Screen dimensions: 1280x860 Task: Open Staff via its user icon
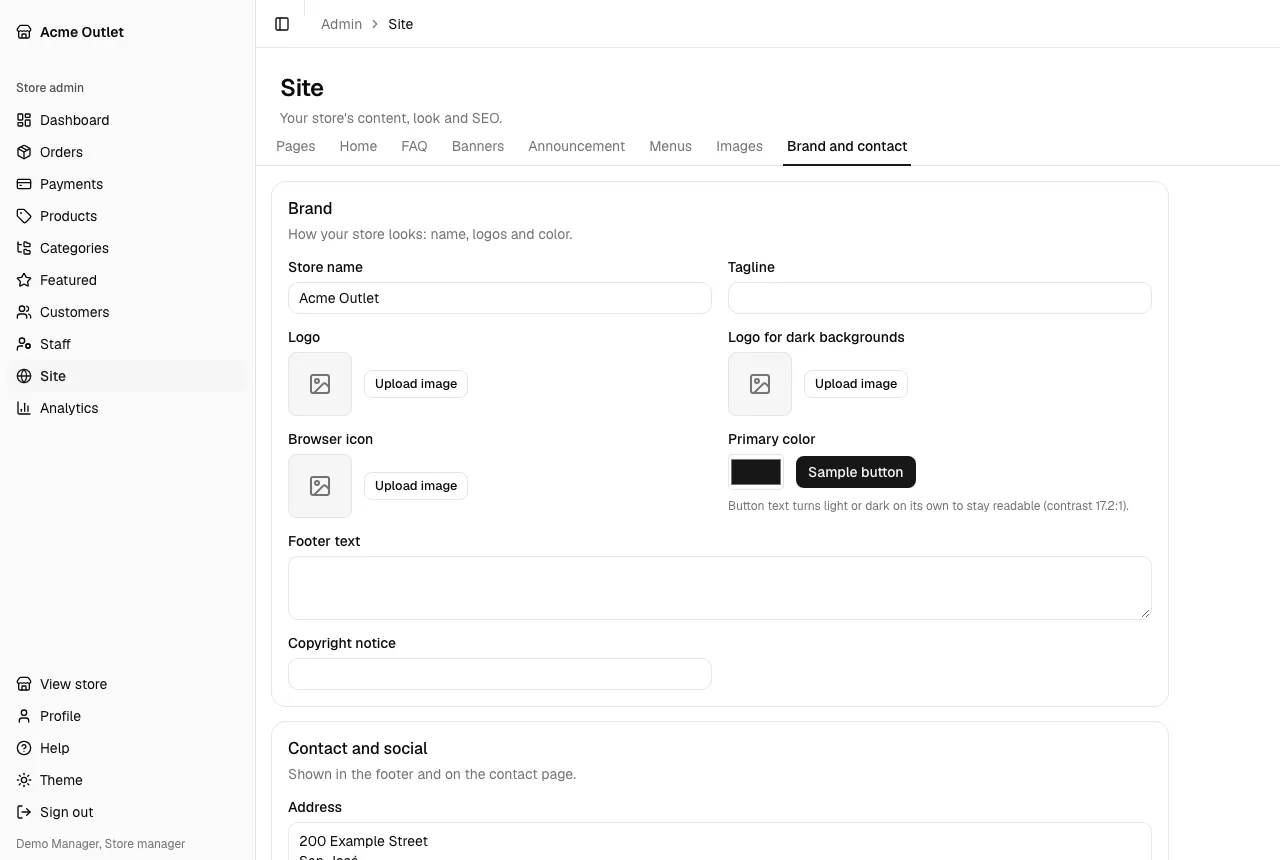[x=24, y=344]
